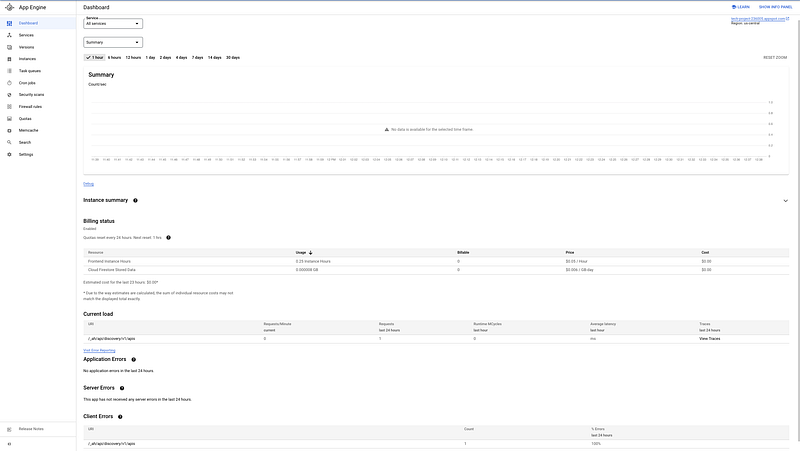This screenshot has width=800, height=451.
Task: Click View Traces link in Current load
Action: pyautogui.click(x=710, y=339)
